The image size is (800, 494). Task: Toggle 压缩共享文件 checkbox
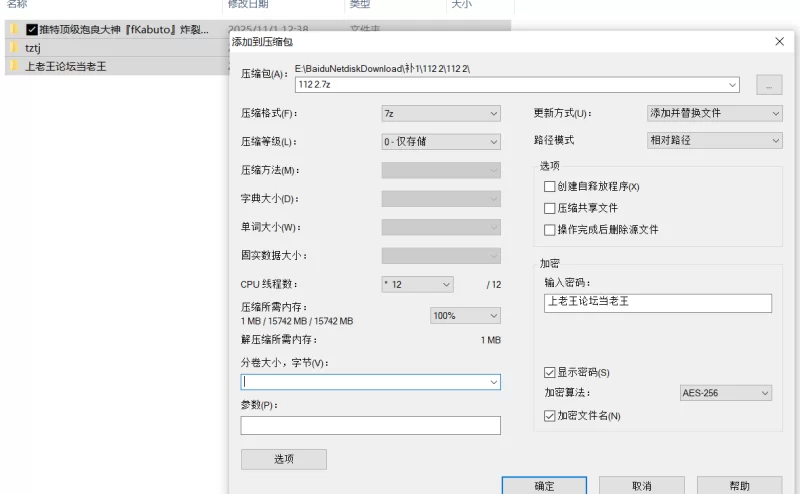pyautogui.click(x=549, y=208)
